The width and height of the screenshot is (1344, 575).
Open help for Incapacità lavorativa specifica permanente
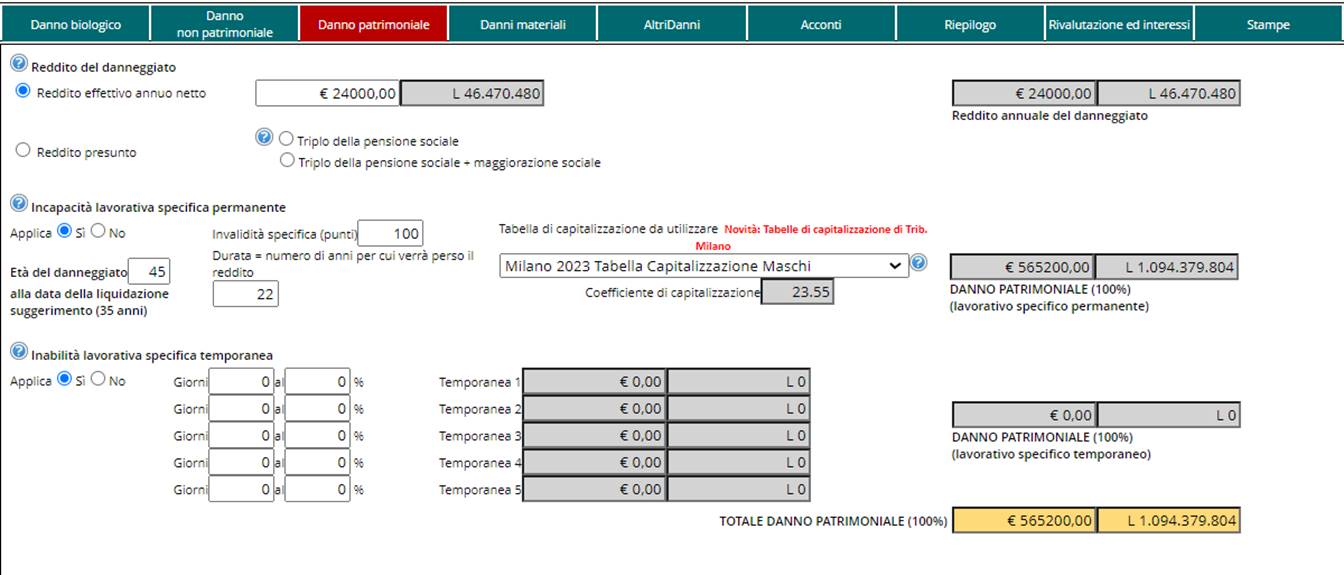(x=18, y=204)
